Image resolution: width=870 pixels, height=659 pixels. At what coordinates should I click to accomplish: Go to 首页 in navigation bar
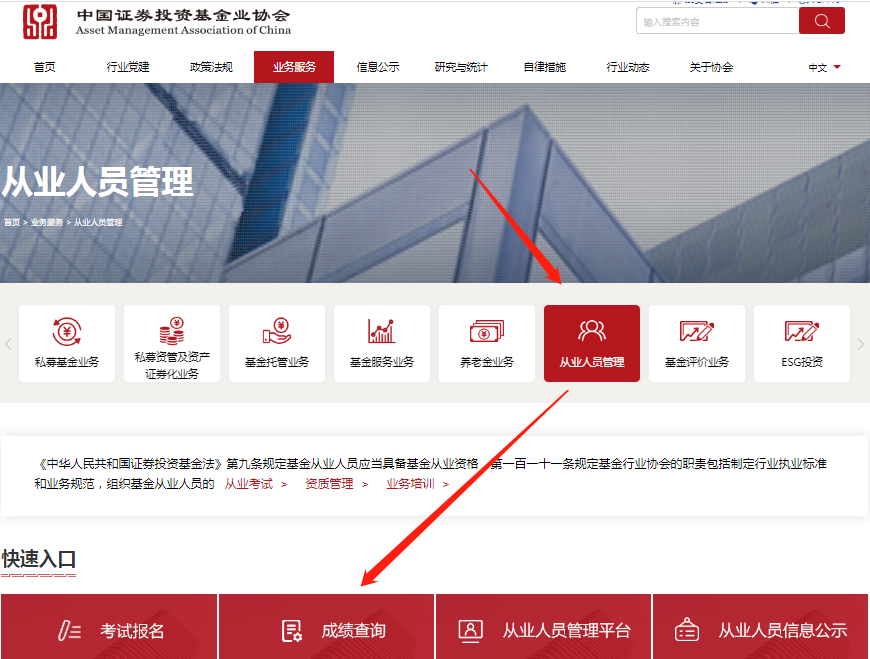pyautogui.click(x=44, y=67)
